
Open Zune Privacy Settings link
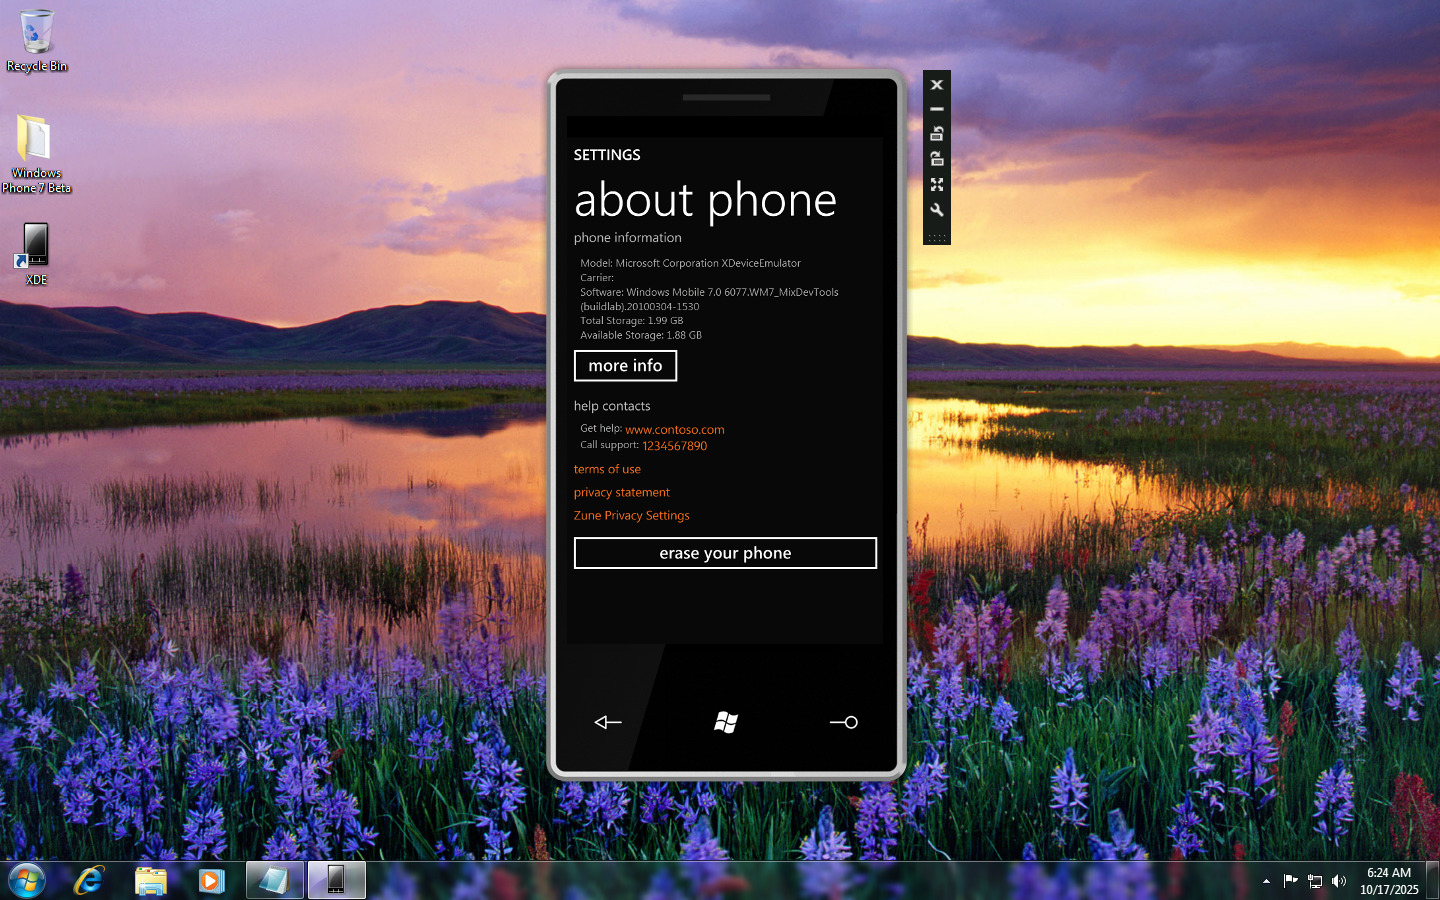click(x=631, y=516)
